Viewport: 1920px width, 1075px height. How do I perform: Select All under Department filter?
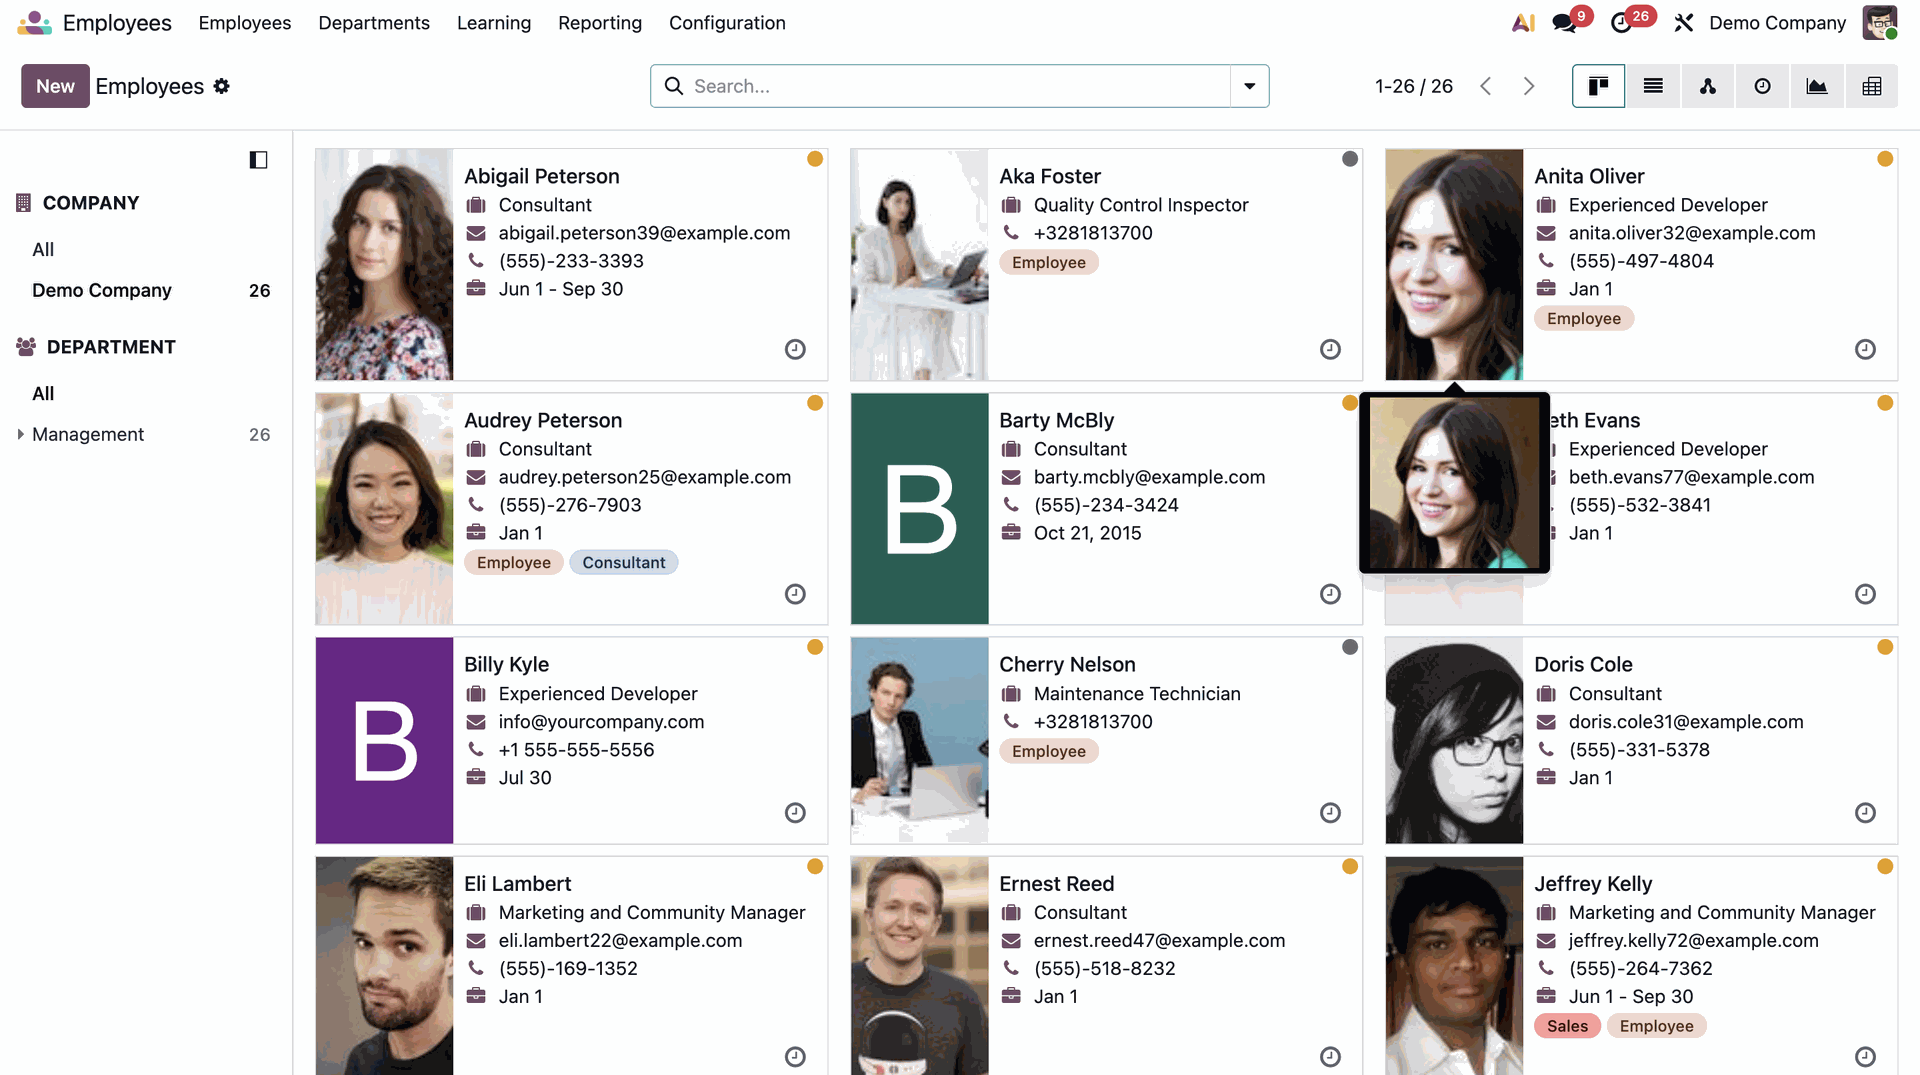[x=43, y=393]
